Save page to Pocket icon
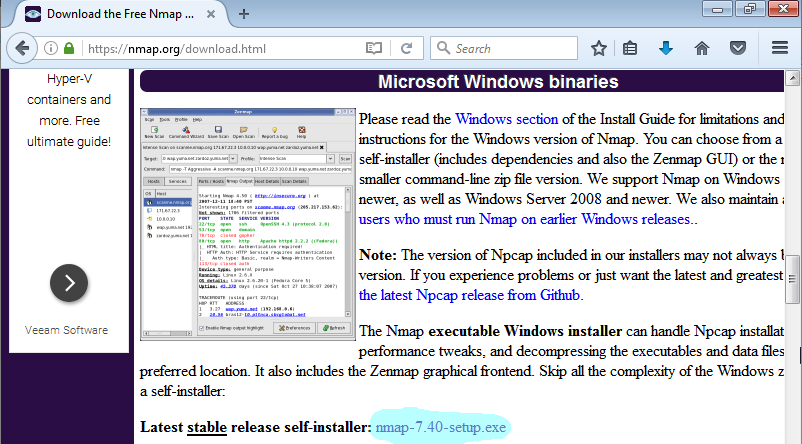This screenshot has height=444, width=802. click(x=738, y=49)
